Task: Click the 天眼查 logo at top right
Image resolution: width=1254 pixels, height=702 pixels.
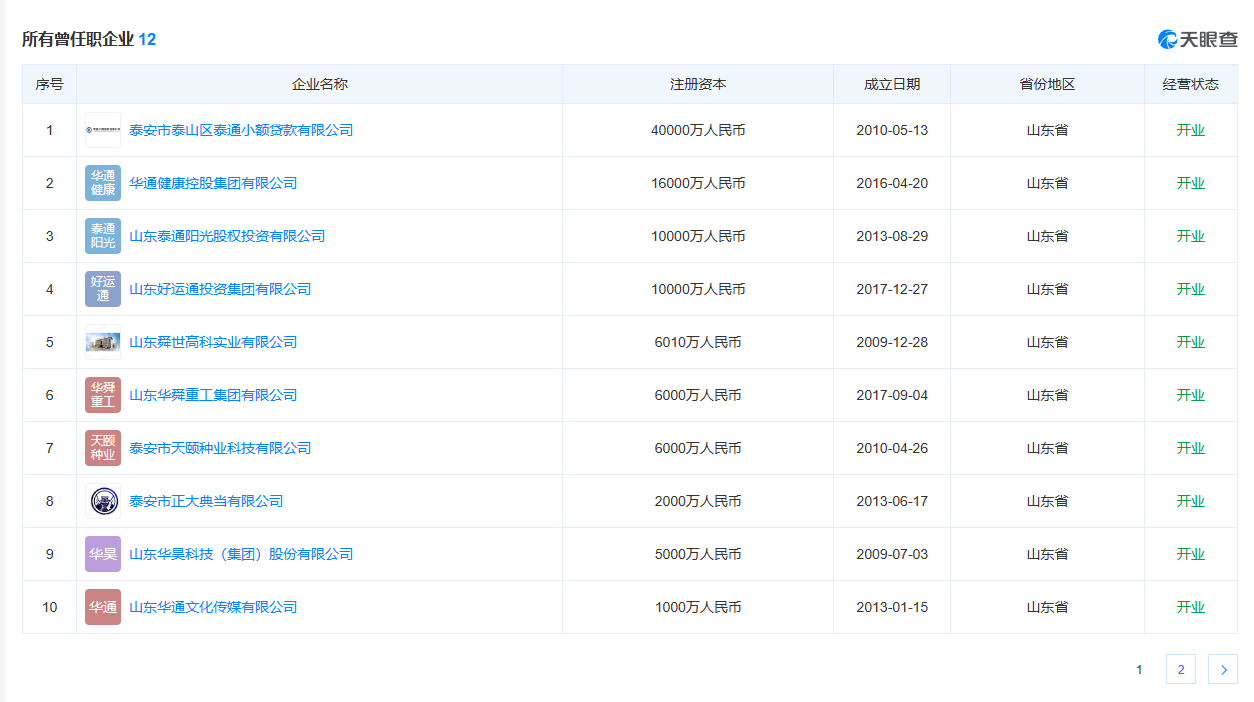Action: pos(1197,39)
